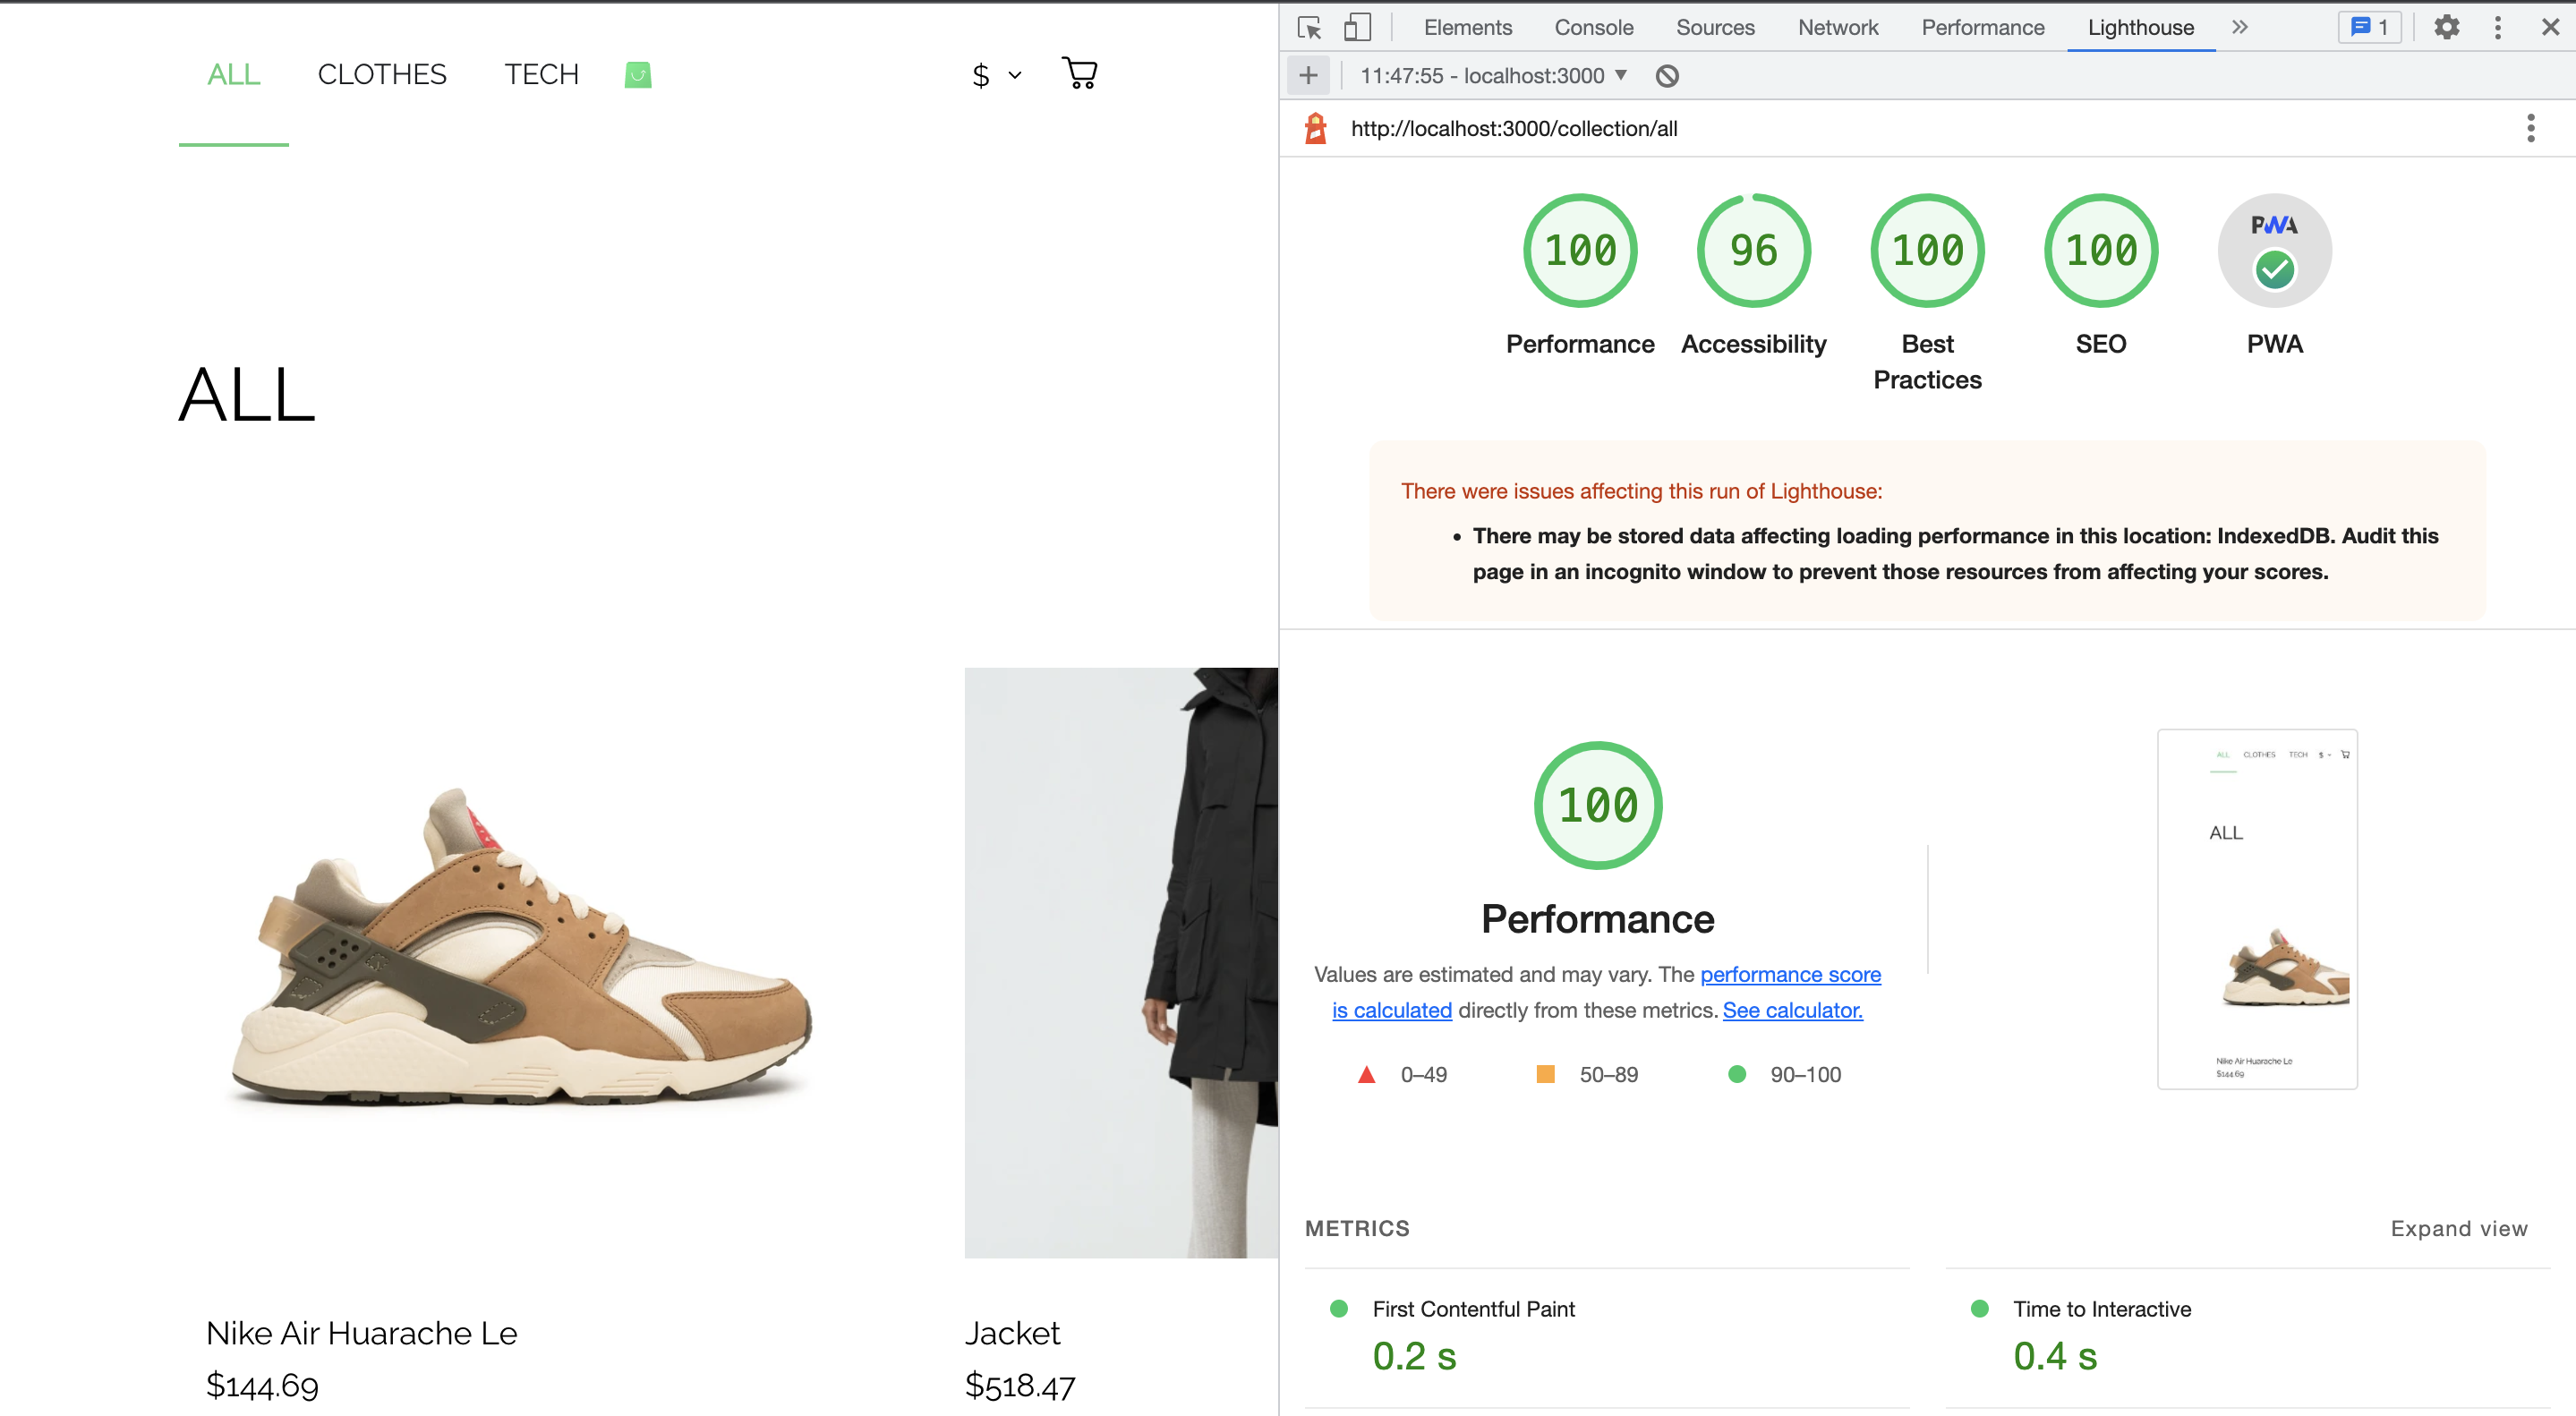2576x1416 pixels.
Task: Click the green store logo icon
Action: 638,74
